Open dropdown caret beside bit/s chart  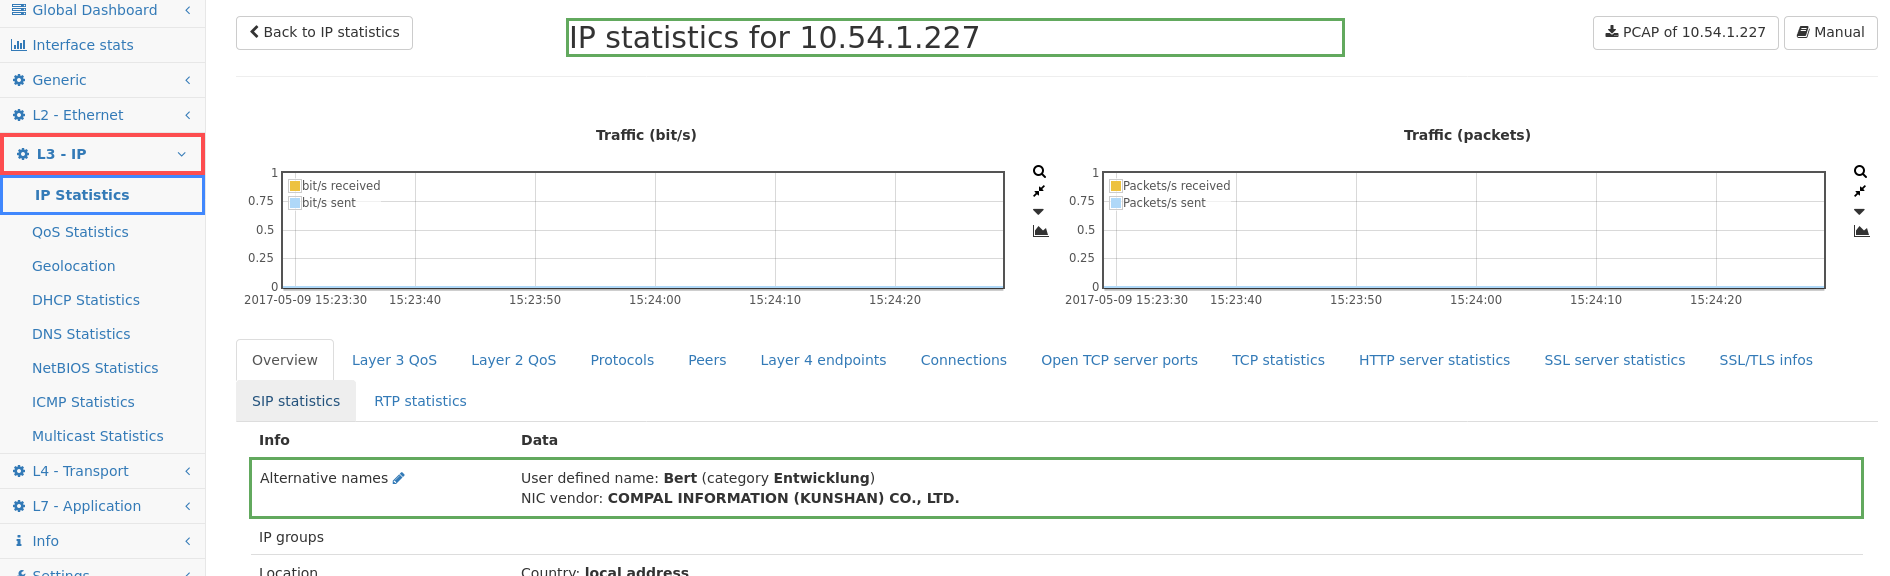1039,211
